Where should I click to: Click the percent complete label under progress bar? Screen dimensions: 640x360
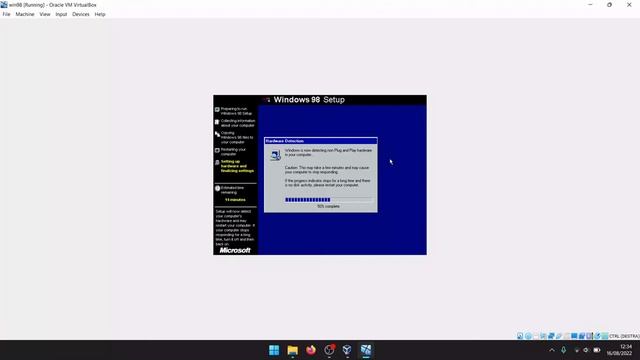(x=329, y=207)
